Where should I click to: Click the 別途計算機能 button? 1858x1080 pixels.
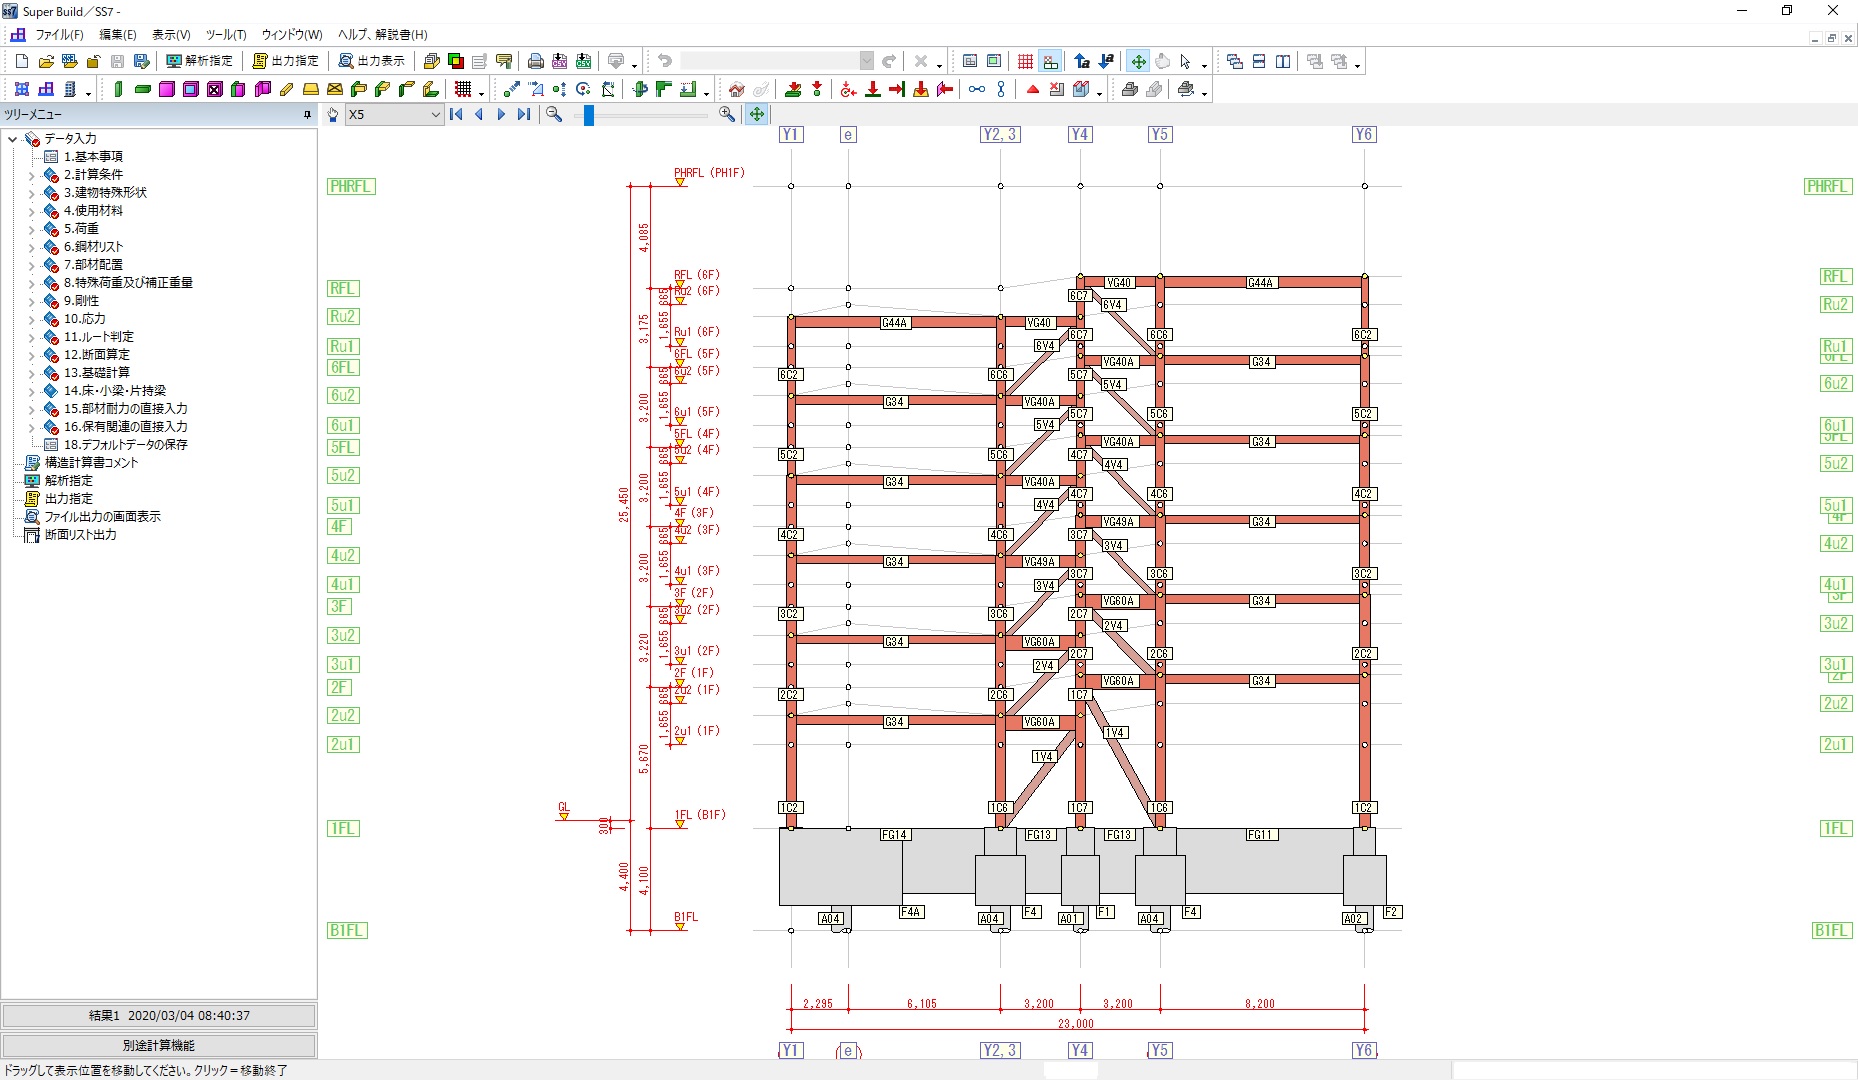click(x=159, y=1045)
